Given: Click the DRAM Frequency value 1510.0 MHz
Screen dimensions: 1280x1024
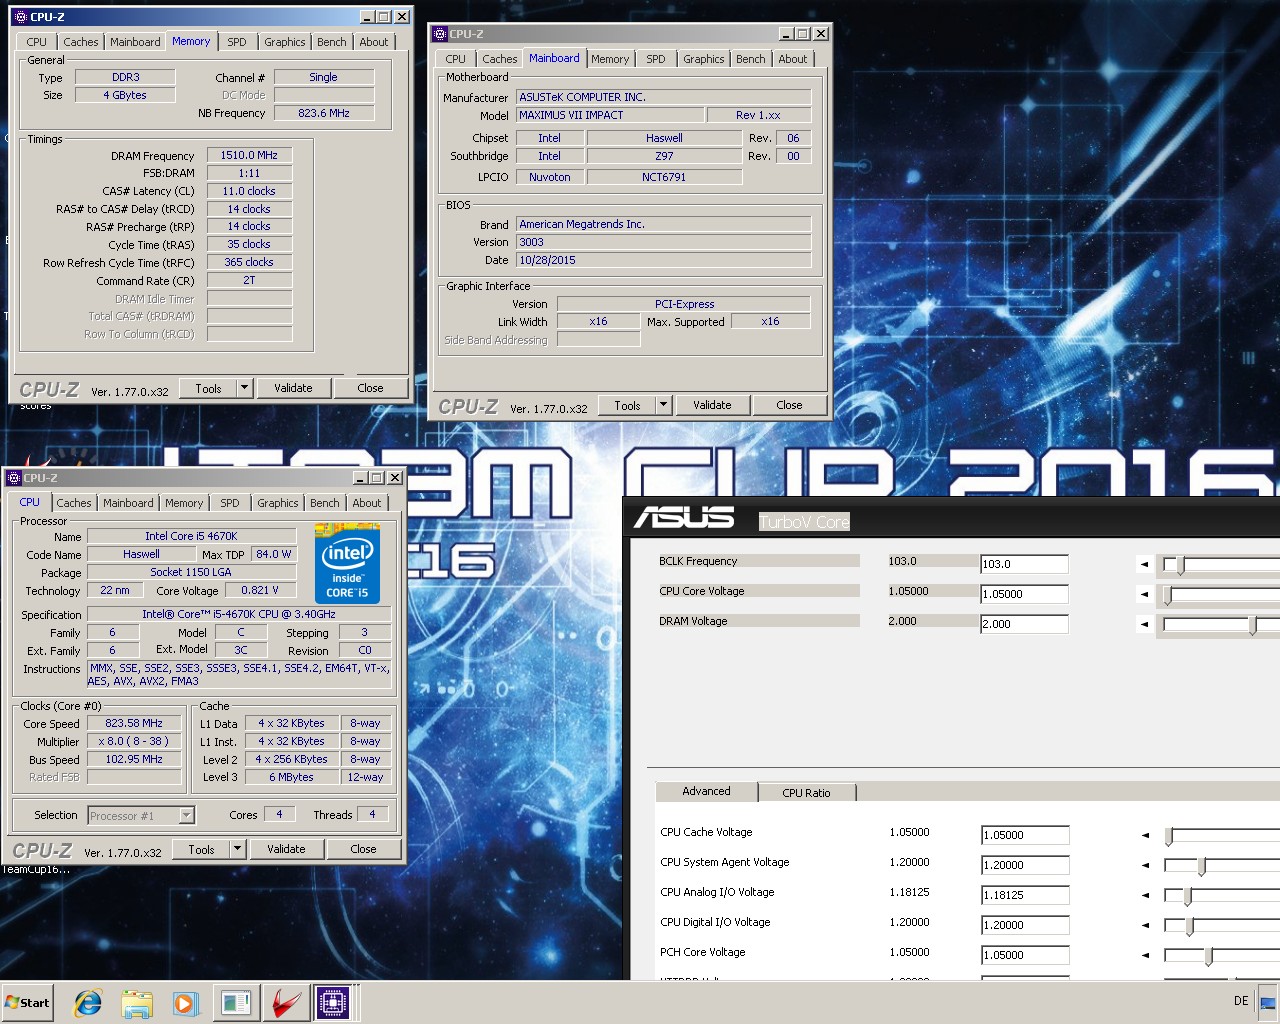Looking at the screenshot, I should click(x=249, y=156).
